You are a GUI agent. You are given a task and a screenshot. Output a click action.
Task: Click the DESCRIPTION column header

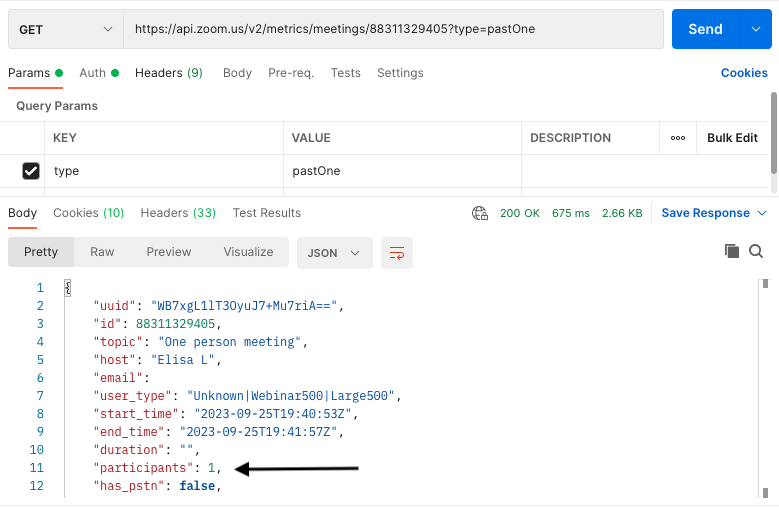(x=570, y=138)
